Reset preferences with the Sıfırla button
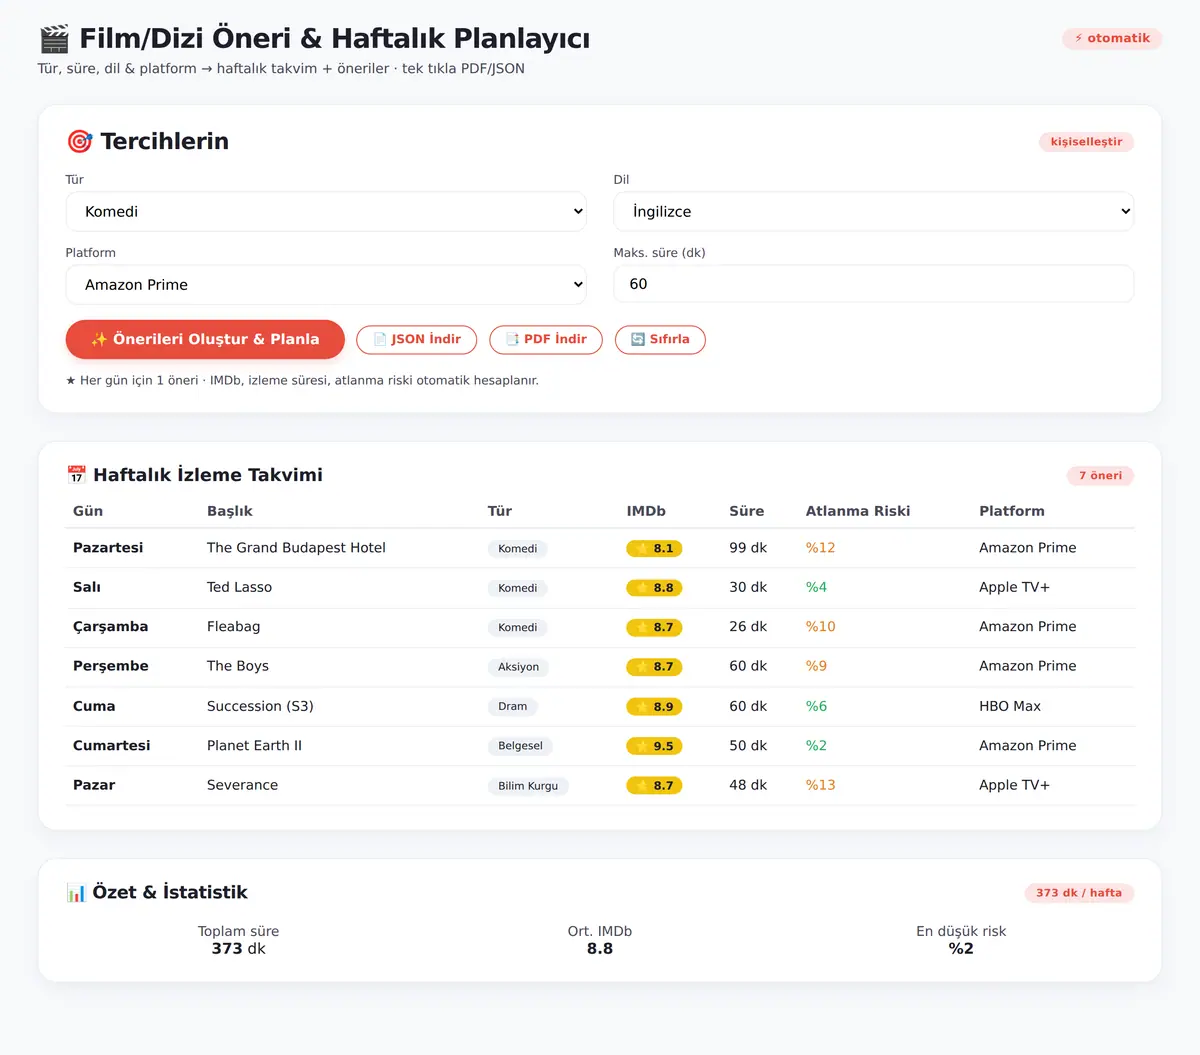Image resolution: width=1200 pixels, height=1055 pixels. 660,339
